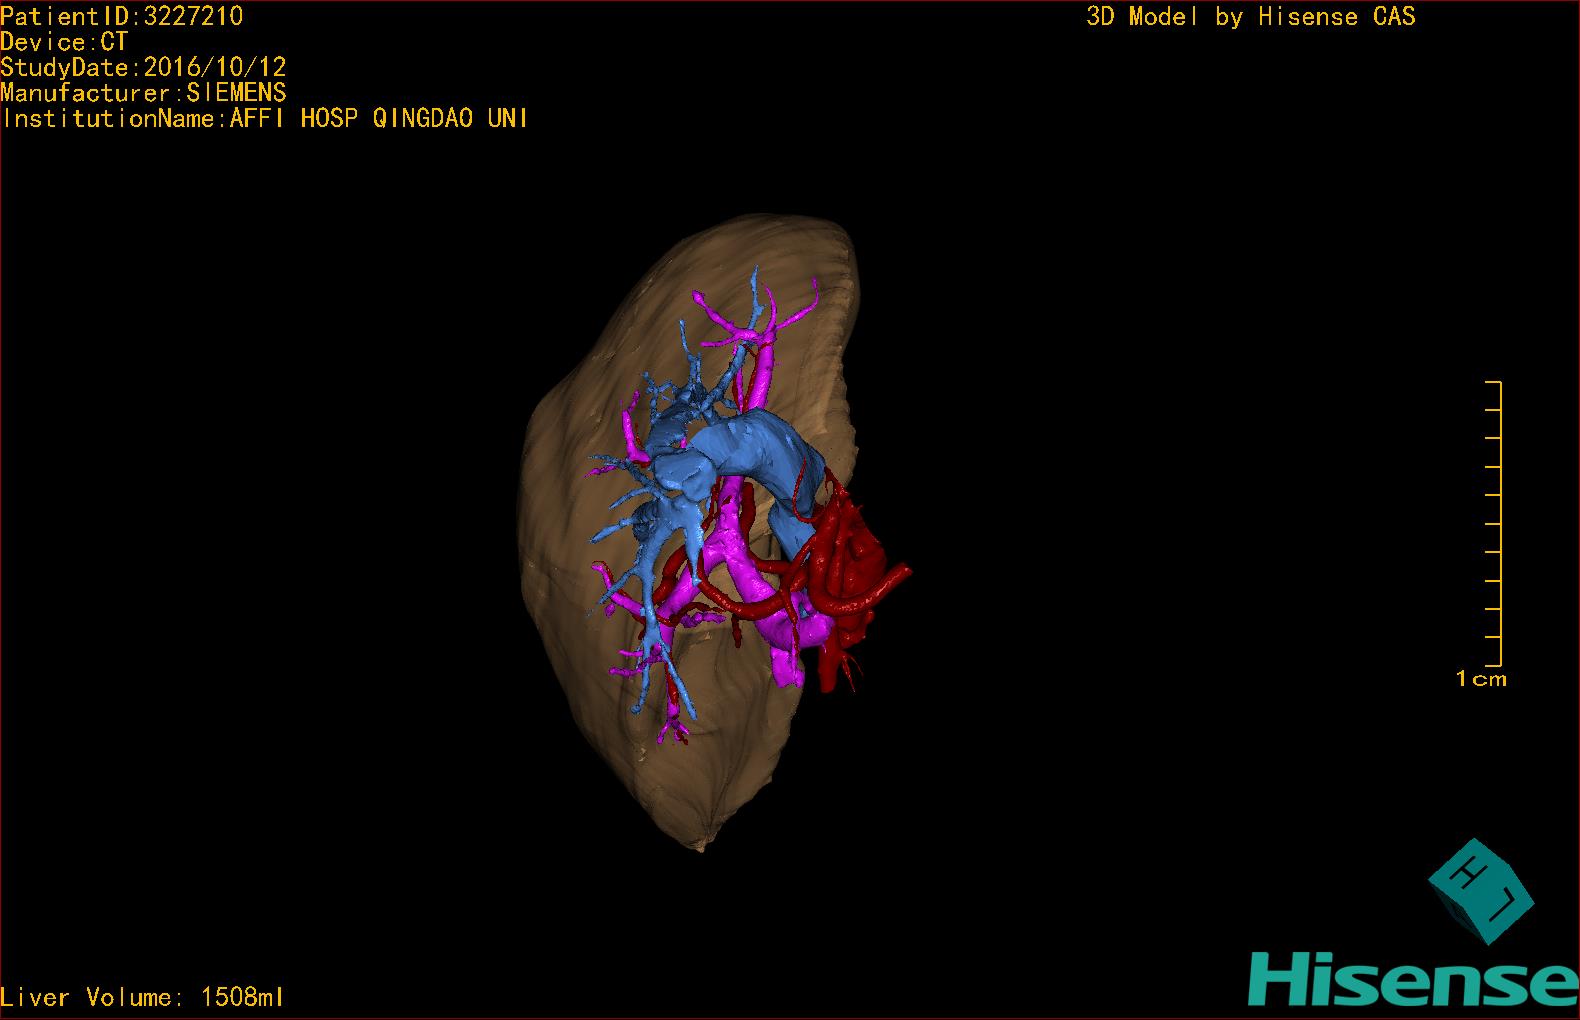The width and height of the screenshot is (1580, 1020).
Task: Click the L face of orientation cube
Action: pos(1504,908)
